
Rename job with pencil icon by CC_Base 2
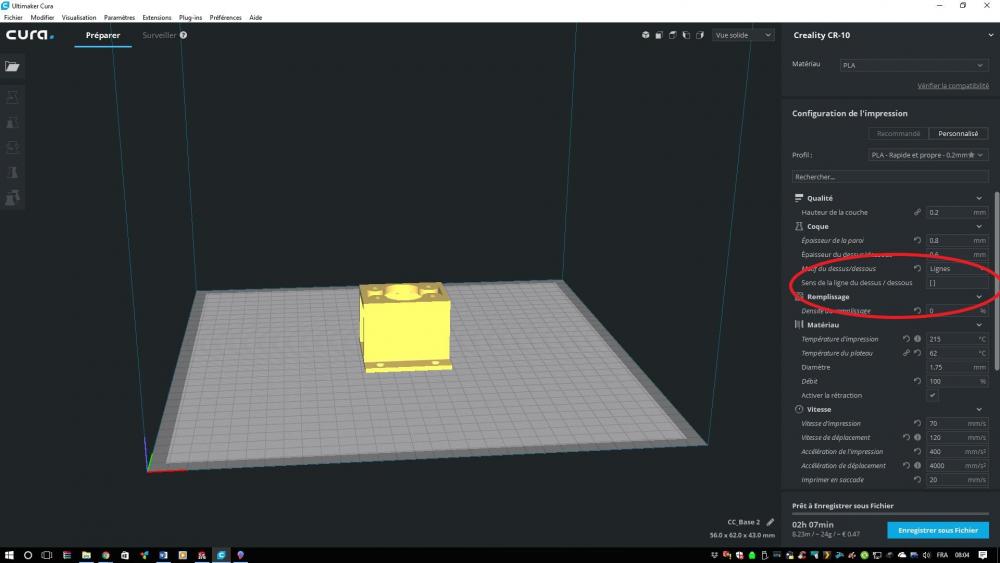coord(770,522)
